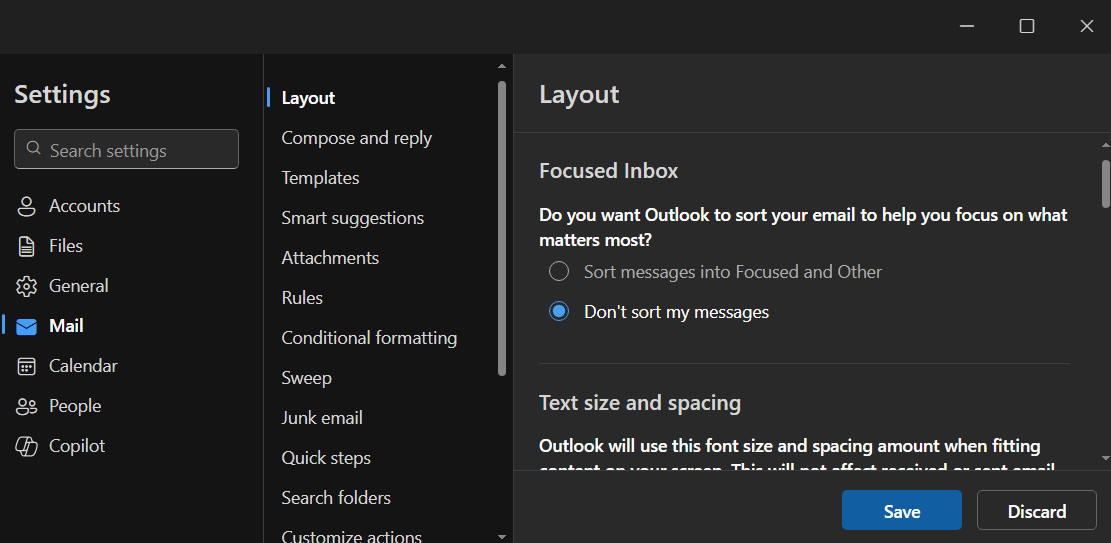
Task: Go to Junk email settings
Action: click(322, 418)
